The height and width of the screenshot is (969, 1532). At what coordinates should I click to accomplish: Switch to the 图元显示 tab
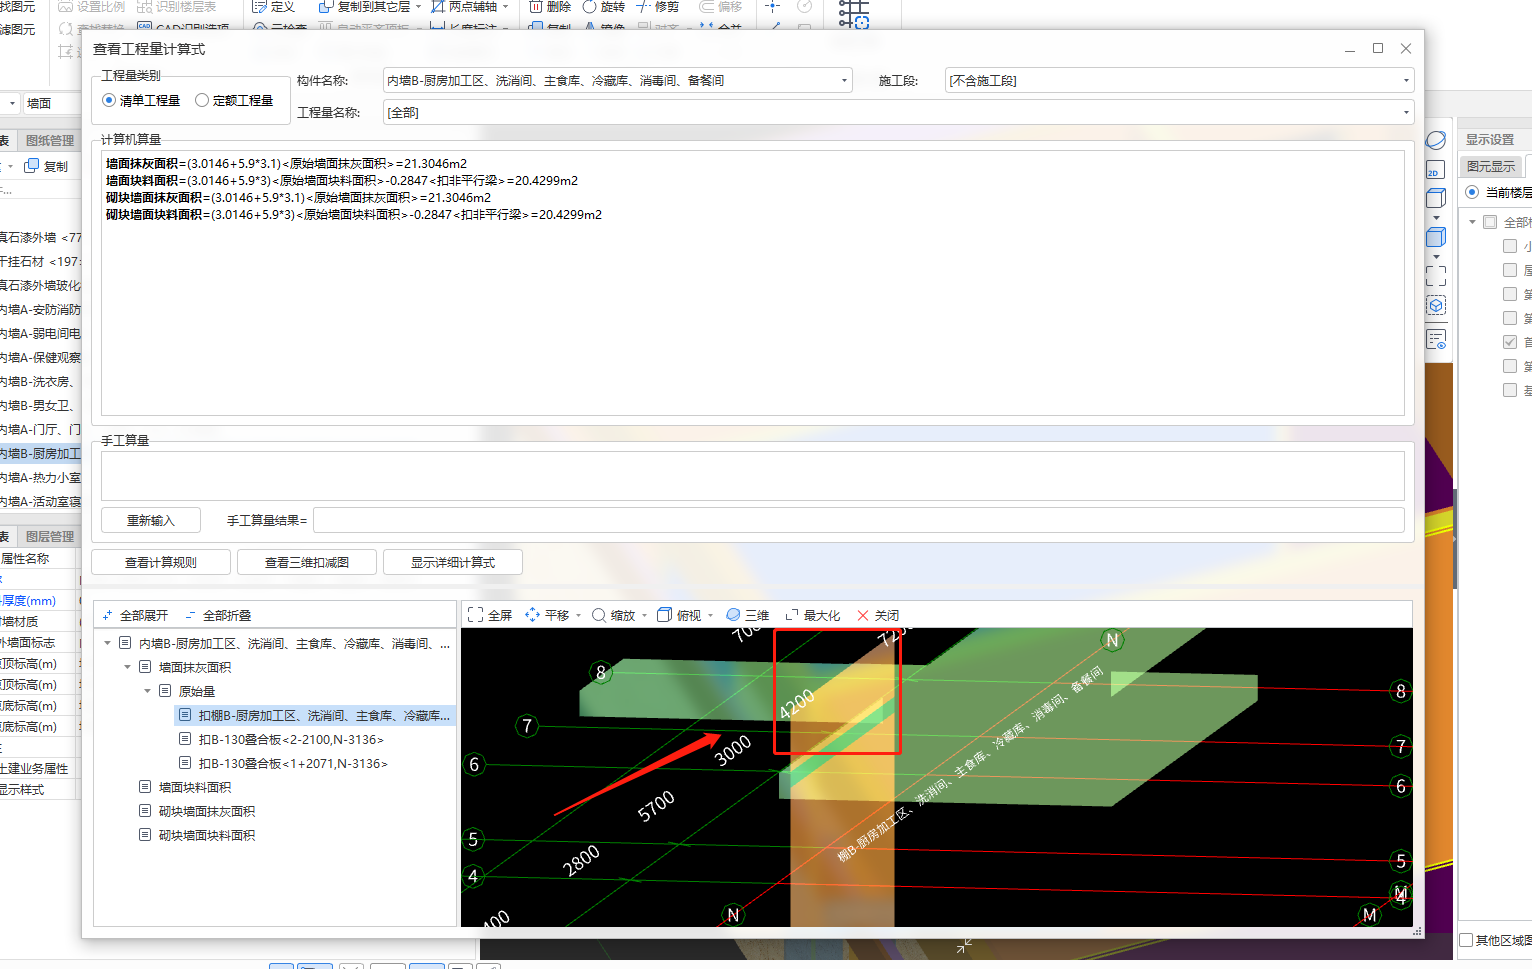click(1490, 166)
